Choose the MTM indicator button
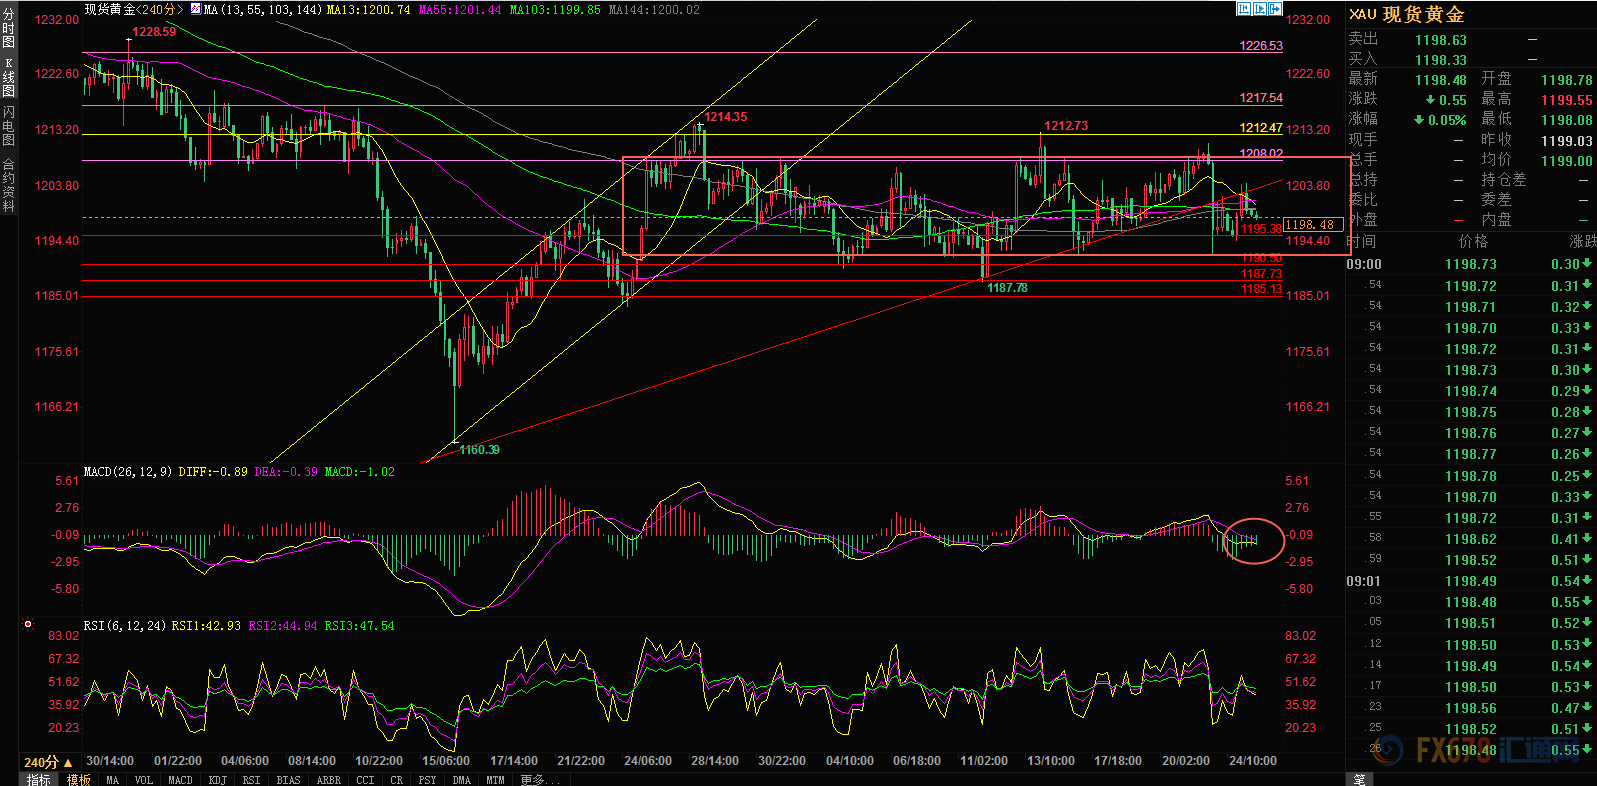The image size is (1597, 786). (x=495, y=780)
